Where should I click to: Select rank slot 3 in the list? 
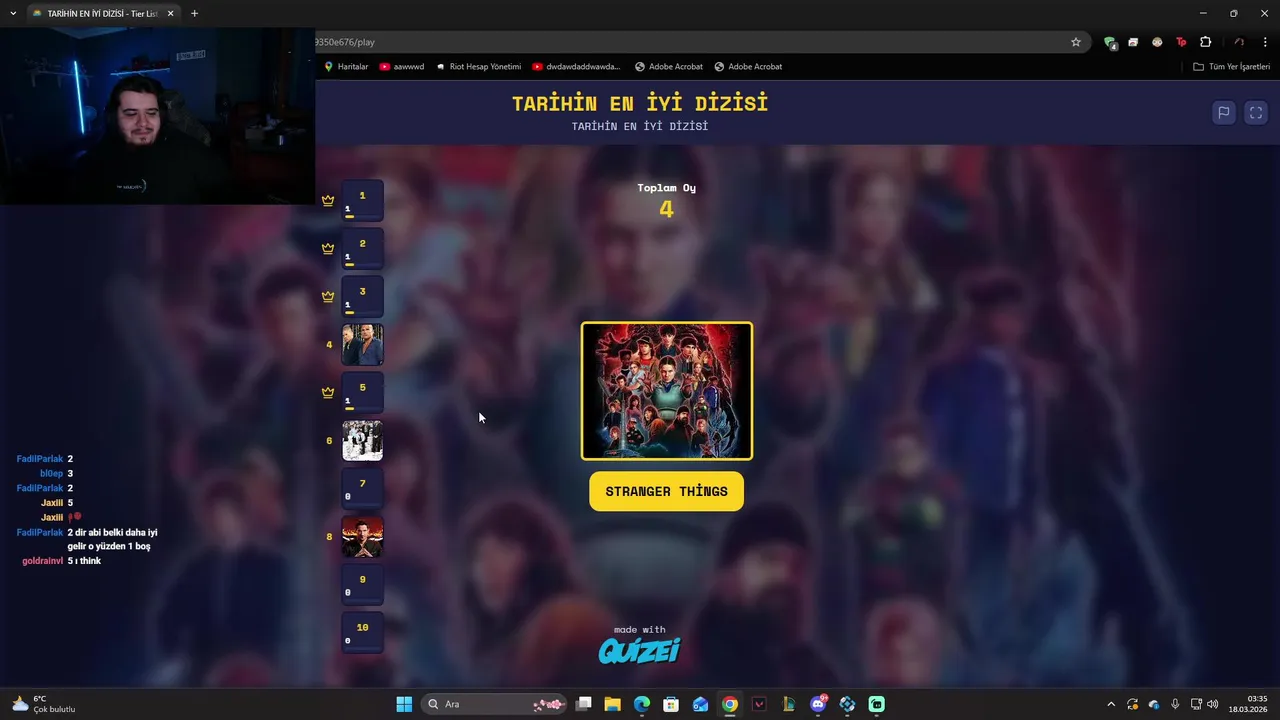(x=362, y=296)
